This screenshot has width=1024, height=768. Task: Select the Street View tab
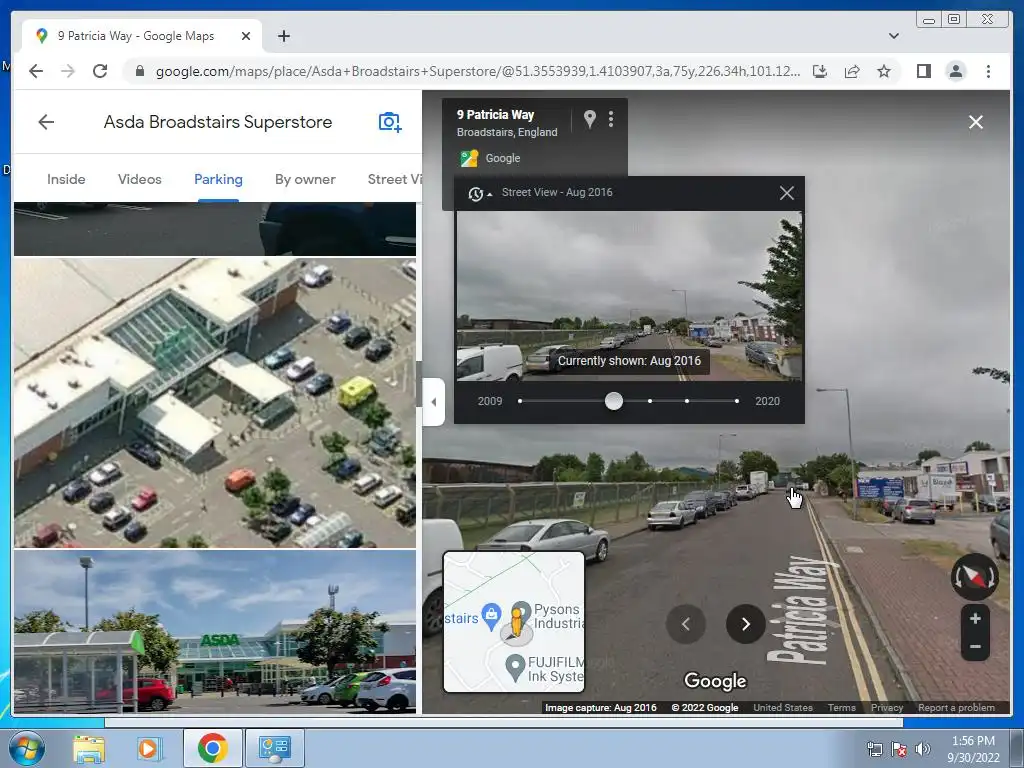coord(394,179)
